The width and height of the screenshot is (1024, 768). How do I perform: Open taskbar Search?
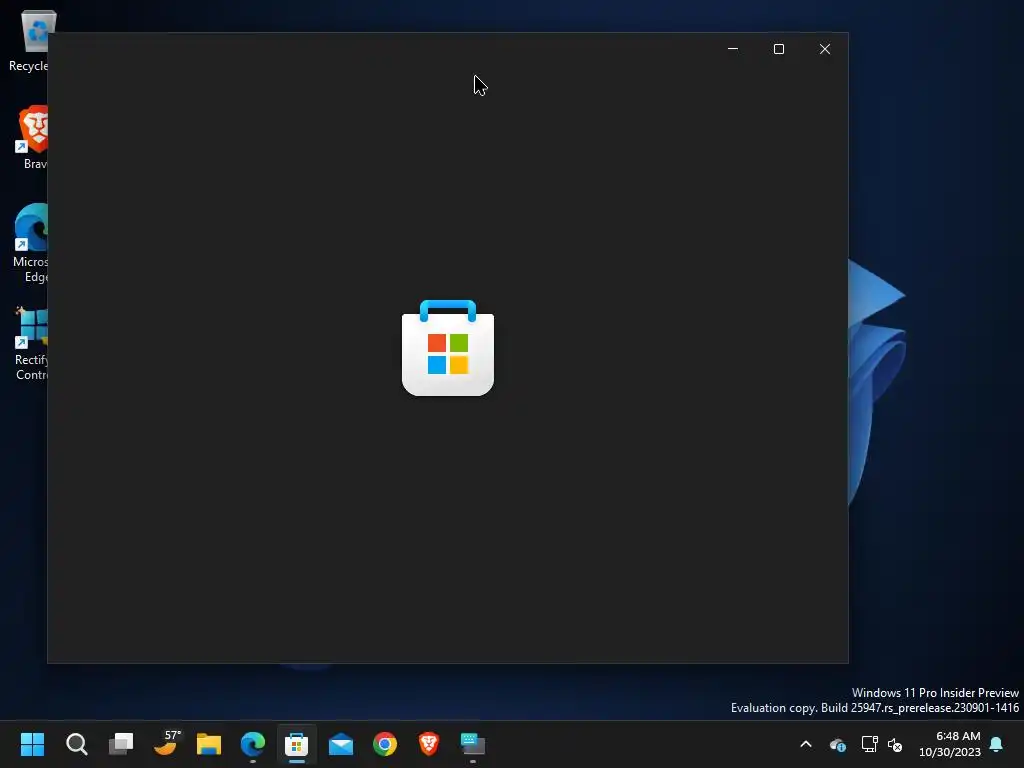[x=76, y=744]
